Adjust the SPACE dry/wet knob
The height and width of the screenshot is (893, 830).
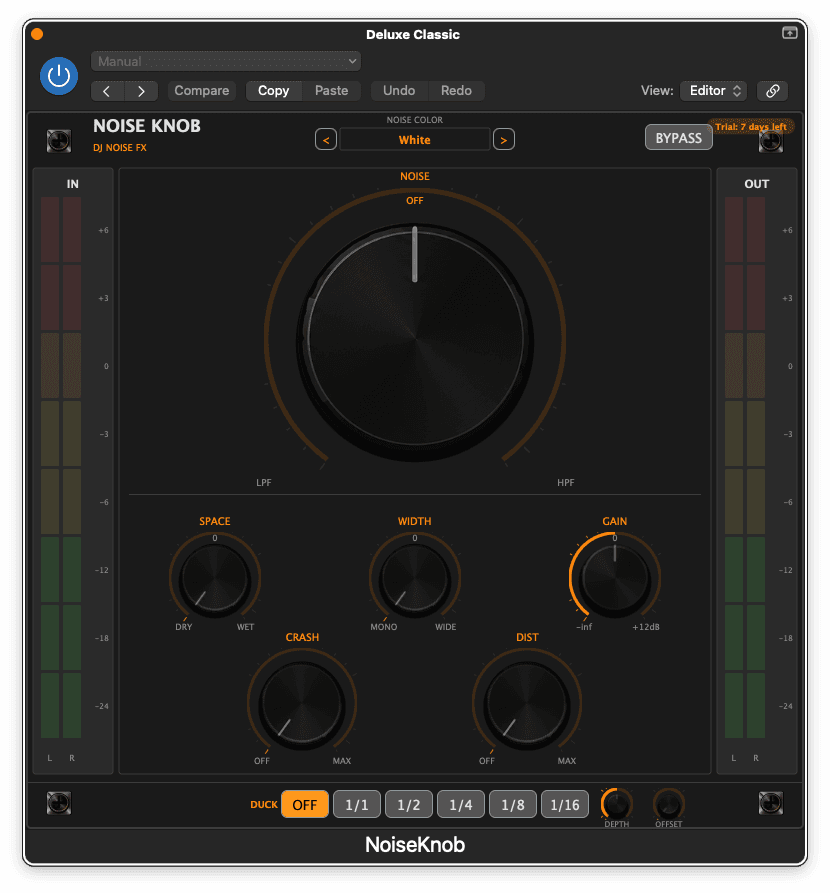pyautogui.click(x=215, y=579)
